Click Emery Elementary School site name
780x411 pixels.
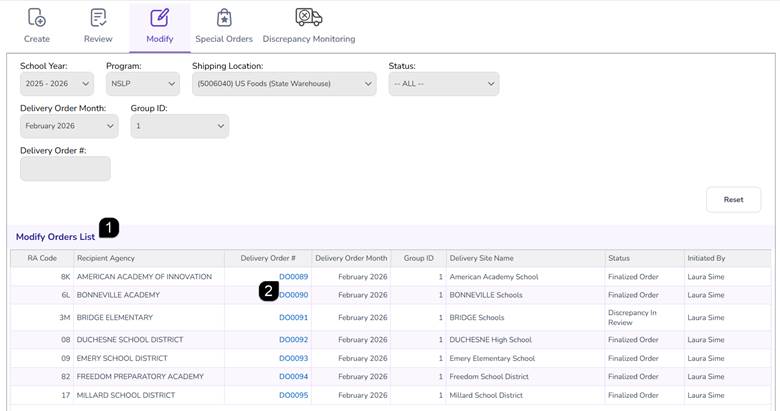[492, 358]
